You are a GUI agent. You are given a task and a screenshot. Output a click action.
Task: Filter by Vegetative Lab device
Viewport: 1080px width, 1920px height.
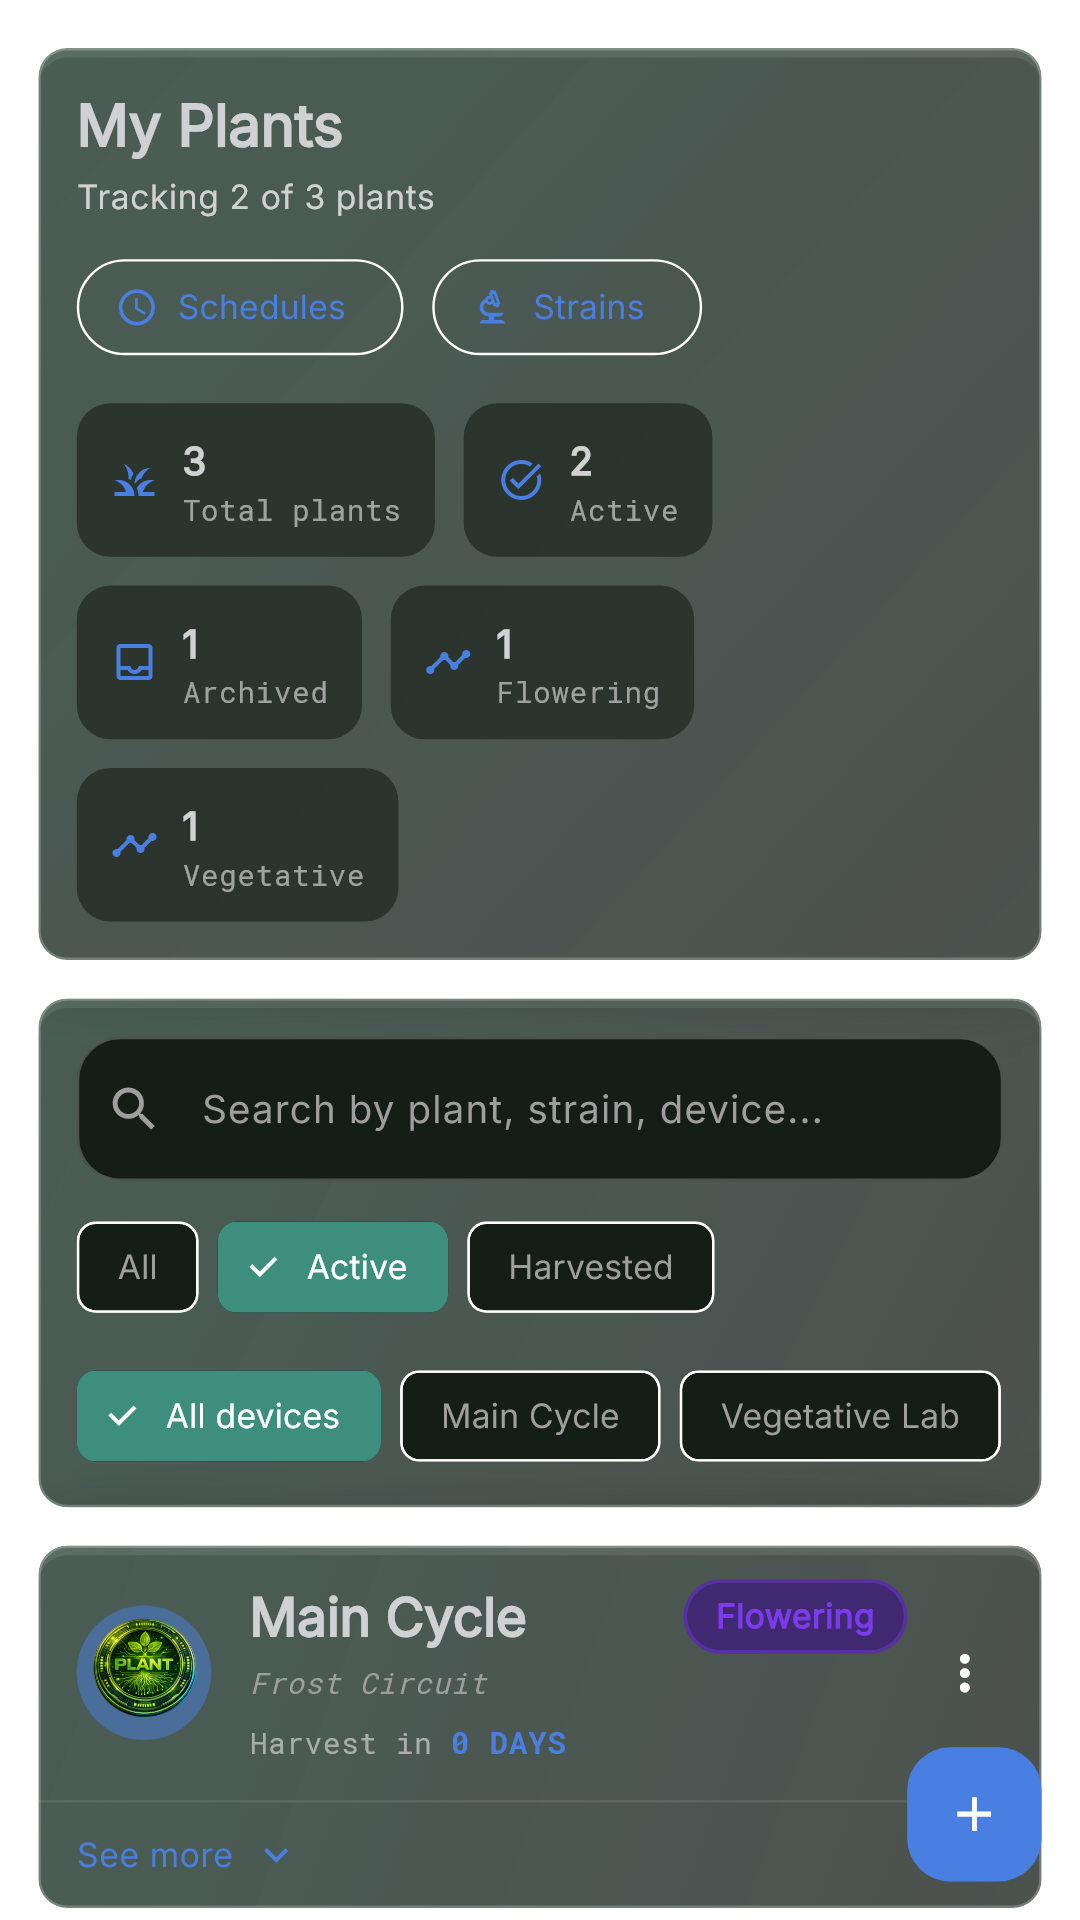tap(840, 1416)
